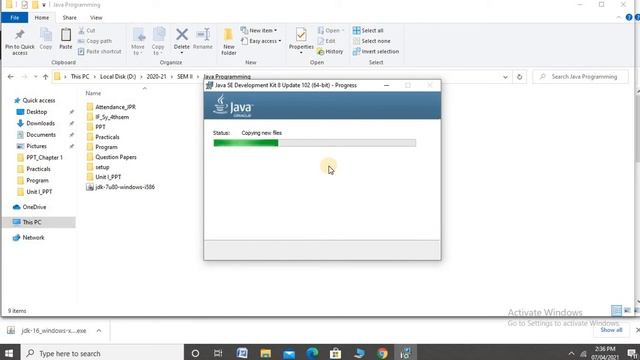Select the Attendance_JPR folder

[x=111, y=107]
